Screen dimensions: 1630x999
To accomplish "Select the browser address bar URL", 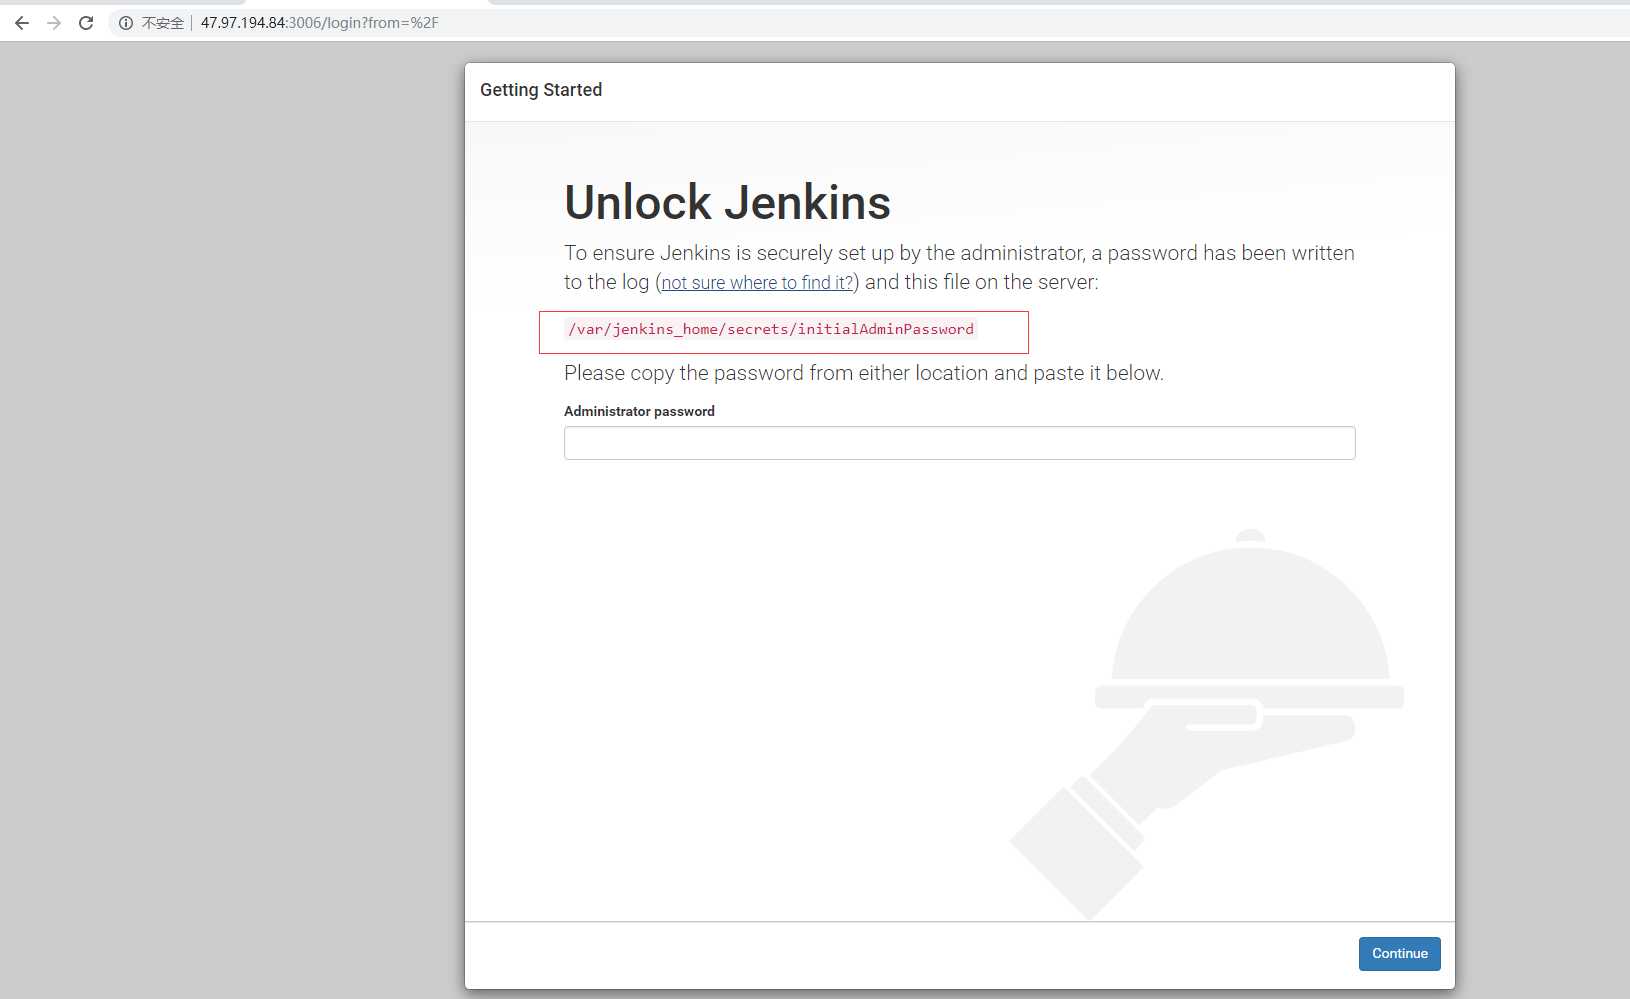I will [319, 23].
